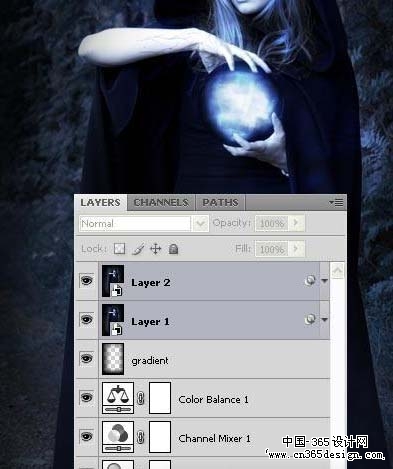Click the mask link icon on Color Balance 1
393x469 pixels.
point(141,398)
